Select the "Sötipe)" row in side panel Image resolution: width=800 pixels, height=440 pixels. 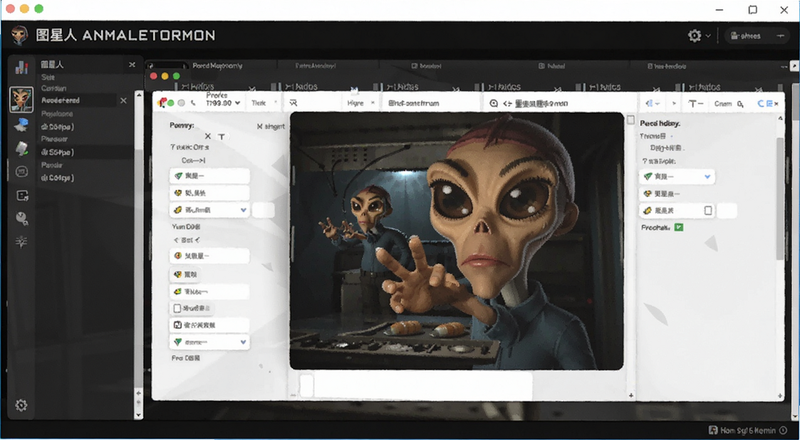pyautogui.click(x=57, y=152)
